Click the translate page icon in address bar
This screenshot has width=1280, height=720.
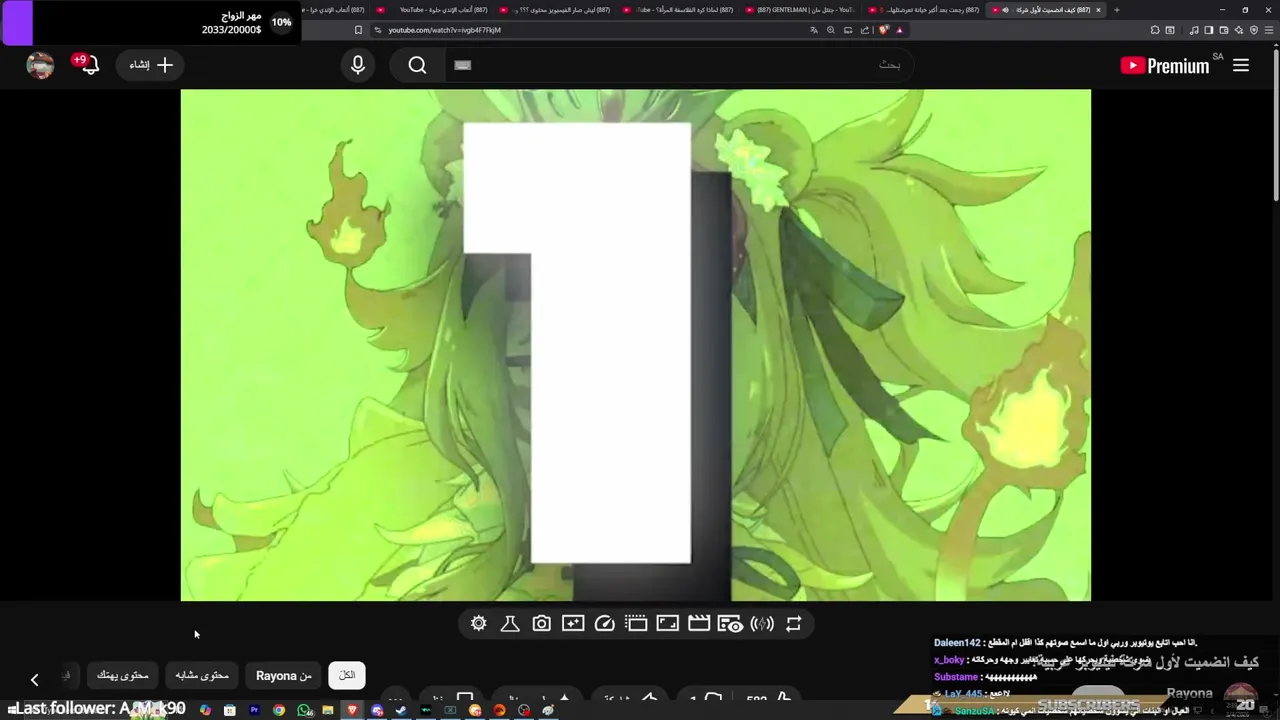[x=814, y=30]
